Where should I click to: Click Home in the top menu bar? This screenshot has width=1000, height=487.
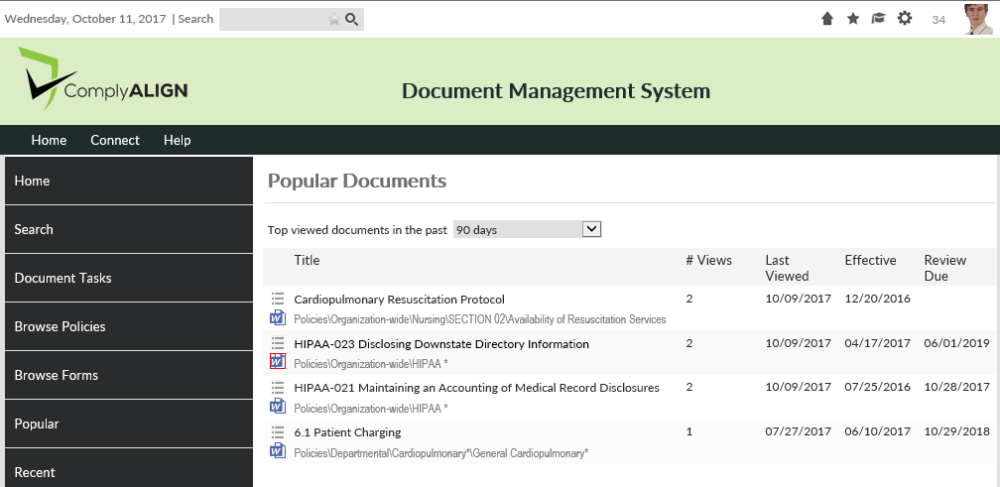click(x=49, y=140)
